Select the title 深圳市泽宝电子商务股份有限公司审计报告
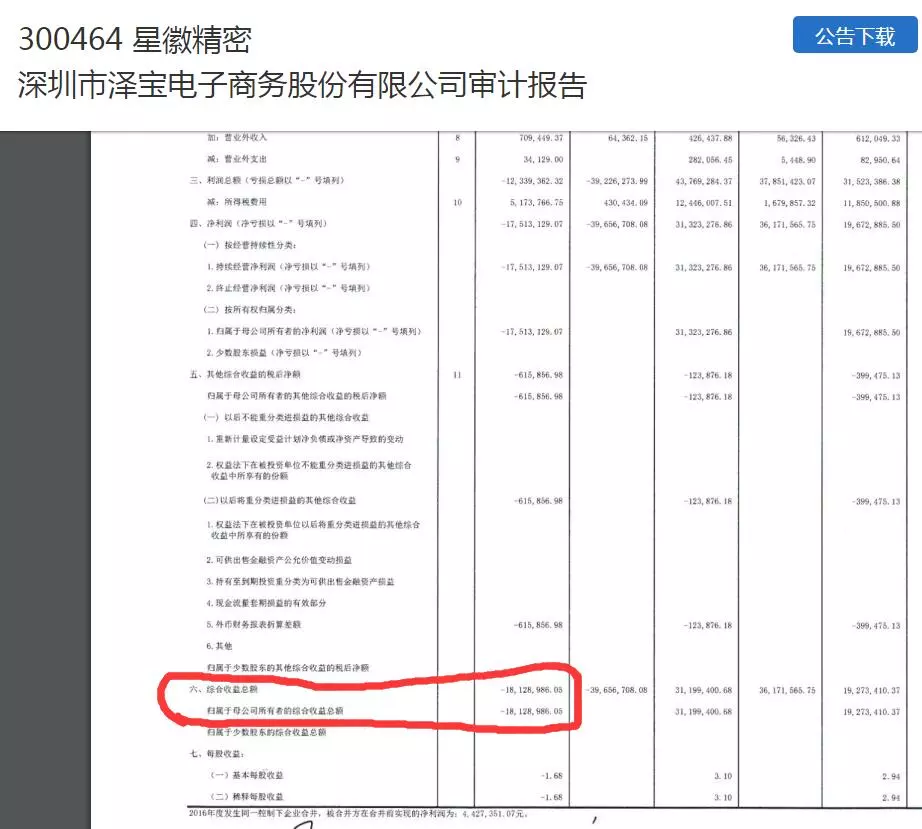This screenshot has height=829, width=922. coord(302,85)
